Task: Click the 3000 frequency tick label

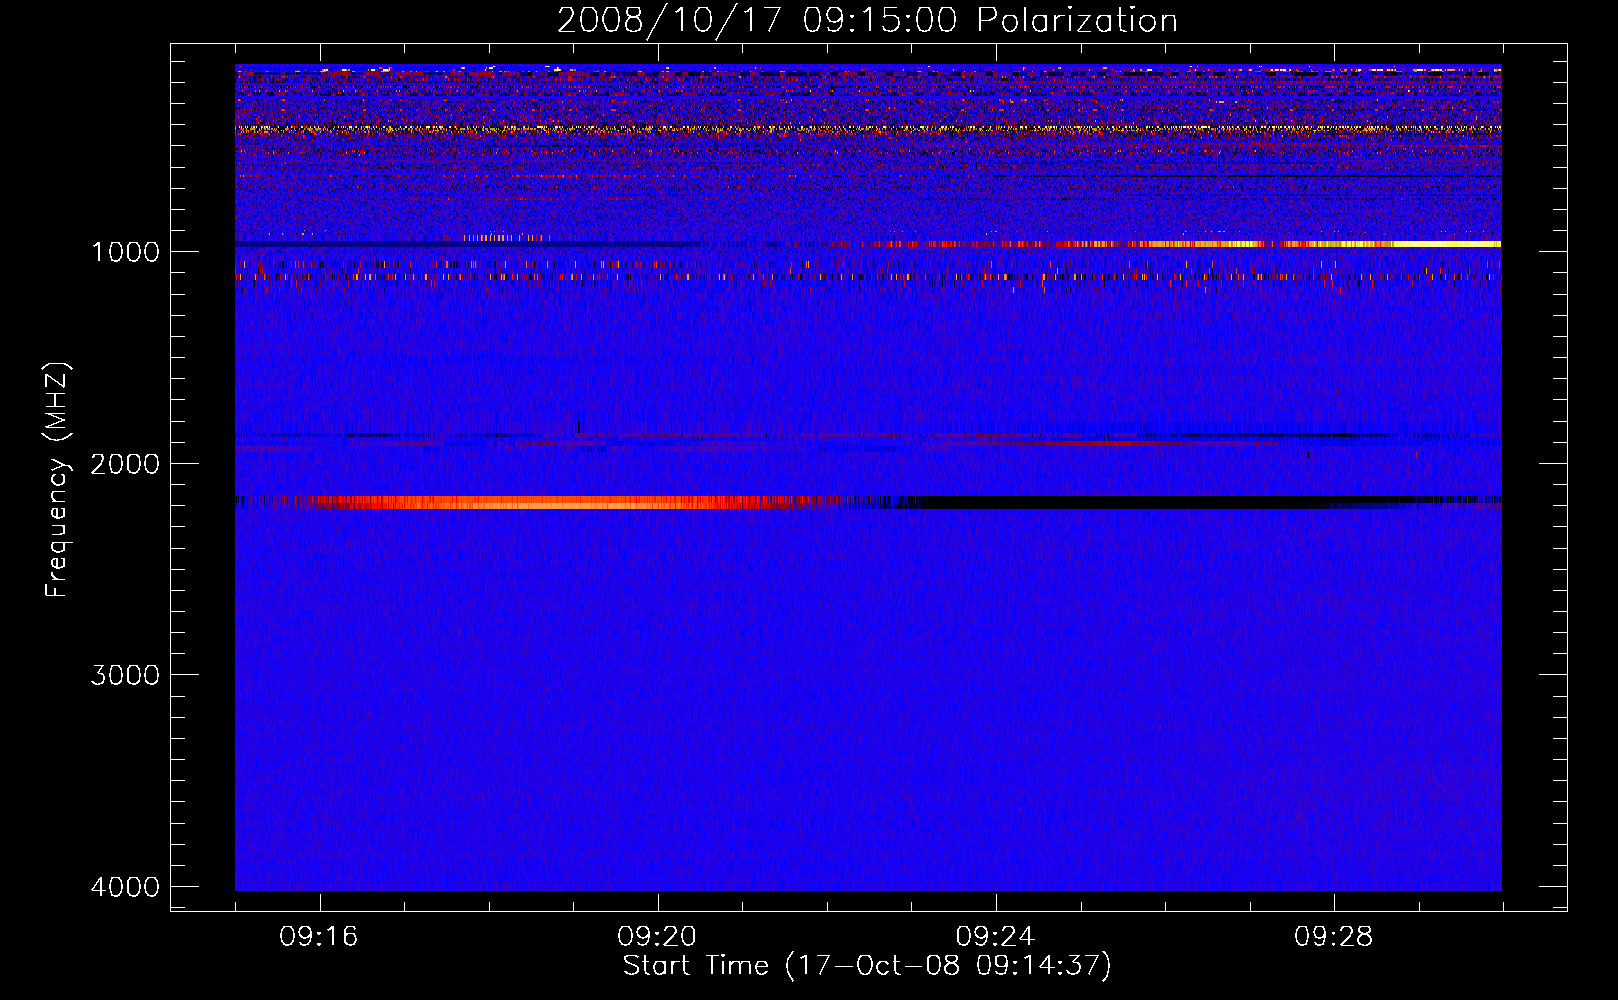Action: (125, 675)
